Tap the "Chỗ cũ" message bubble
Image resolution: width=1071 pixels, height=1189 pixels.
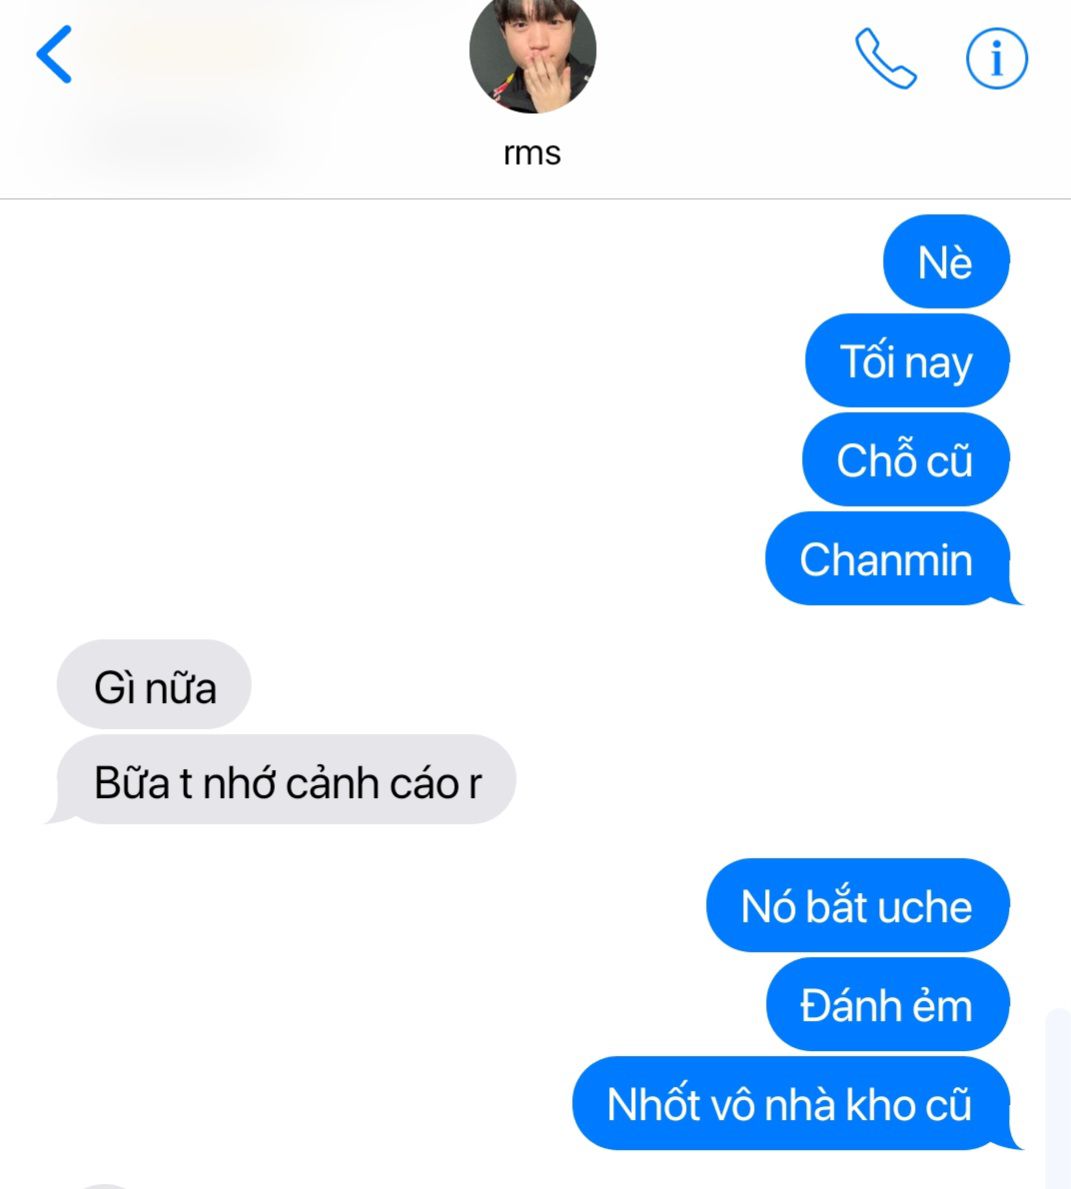906,460
